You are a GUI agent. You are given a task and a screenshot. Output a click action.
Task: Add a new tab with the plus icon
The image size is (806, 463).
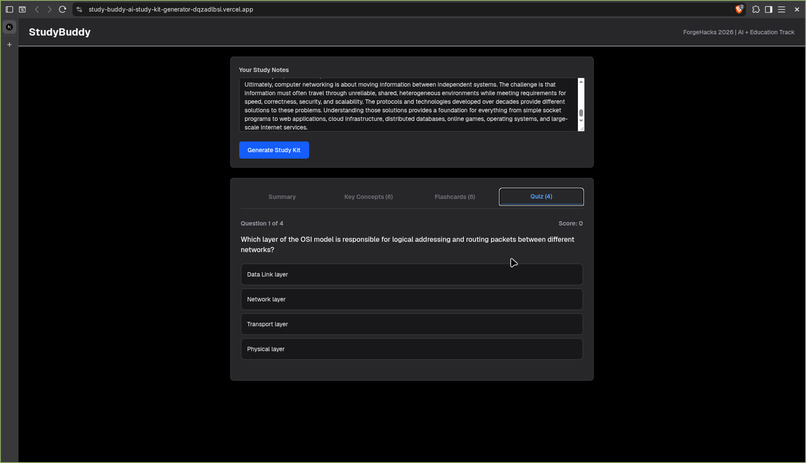9,45
